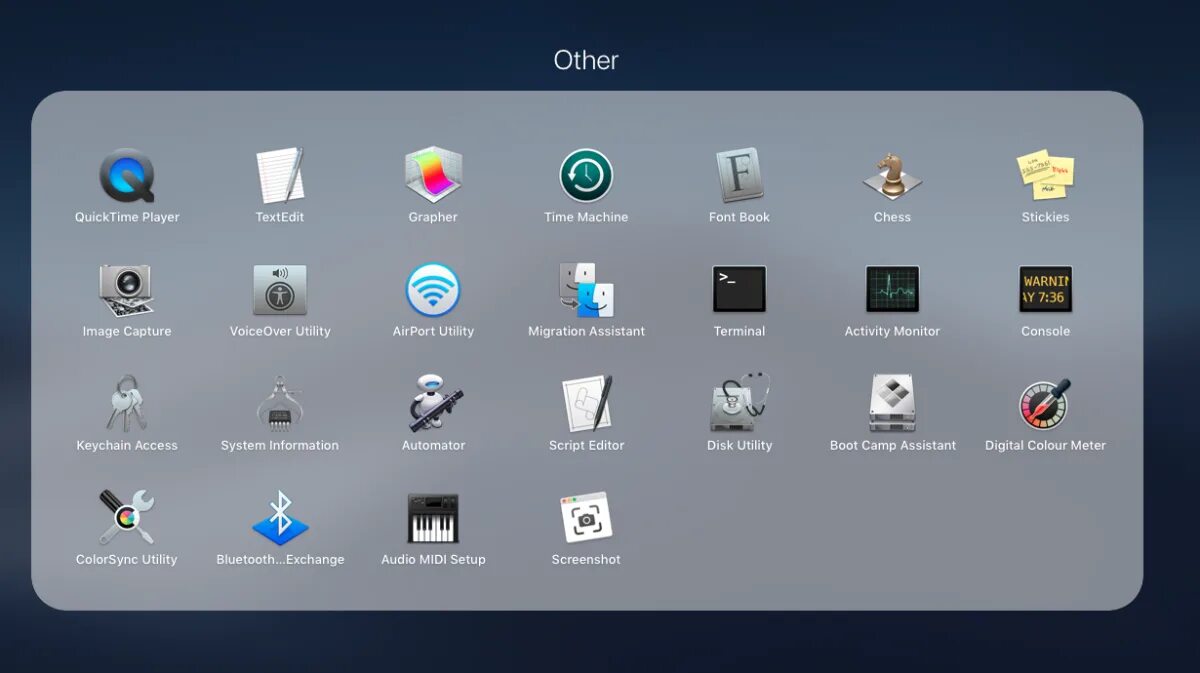Open the Activity Monitor icon
Viewport: 1200px width, 673px height.
tap(892, 291)
